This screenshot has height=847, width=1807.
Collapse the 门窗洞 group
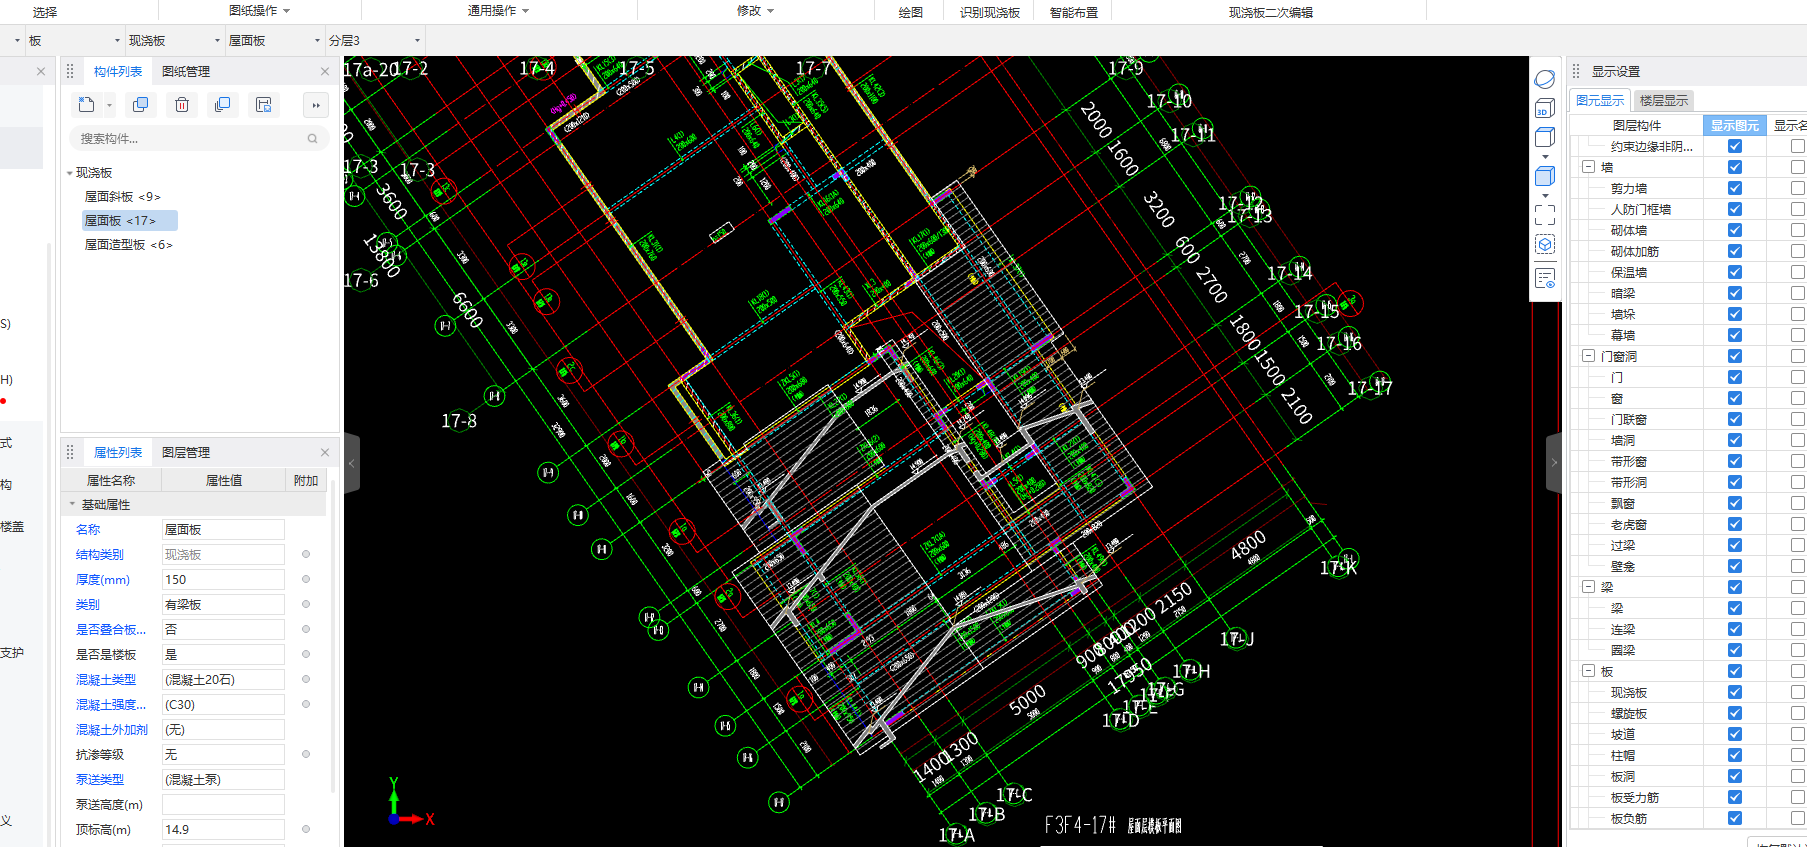1588,356
